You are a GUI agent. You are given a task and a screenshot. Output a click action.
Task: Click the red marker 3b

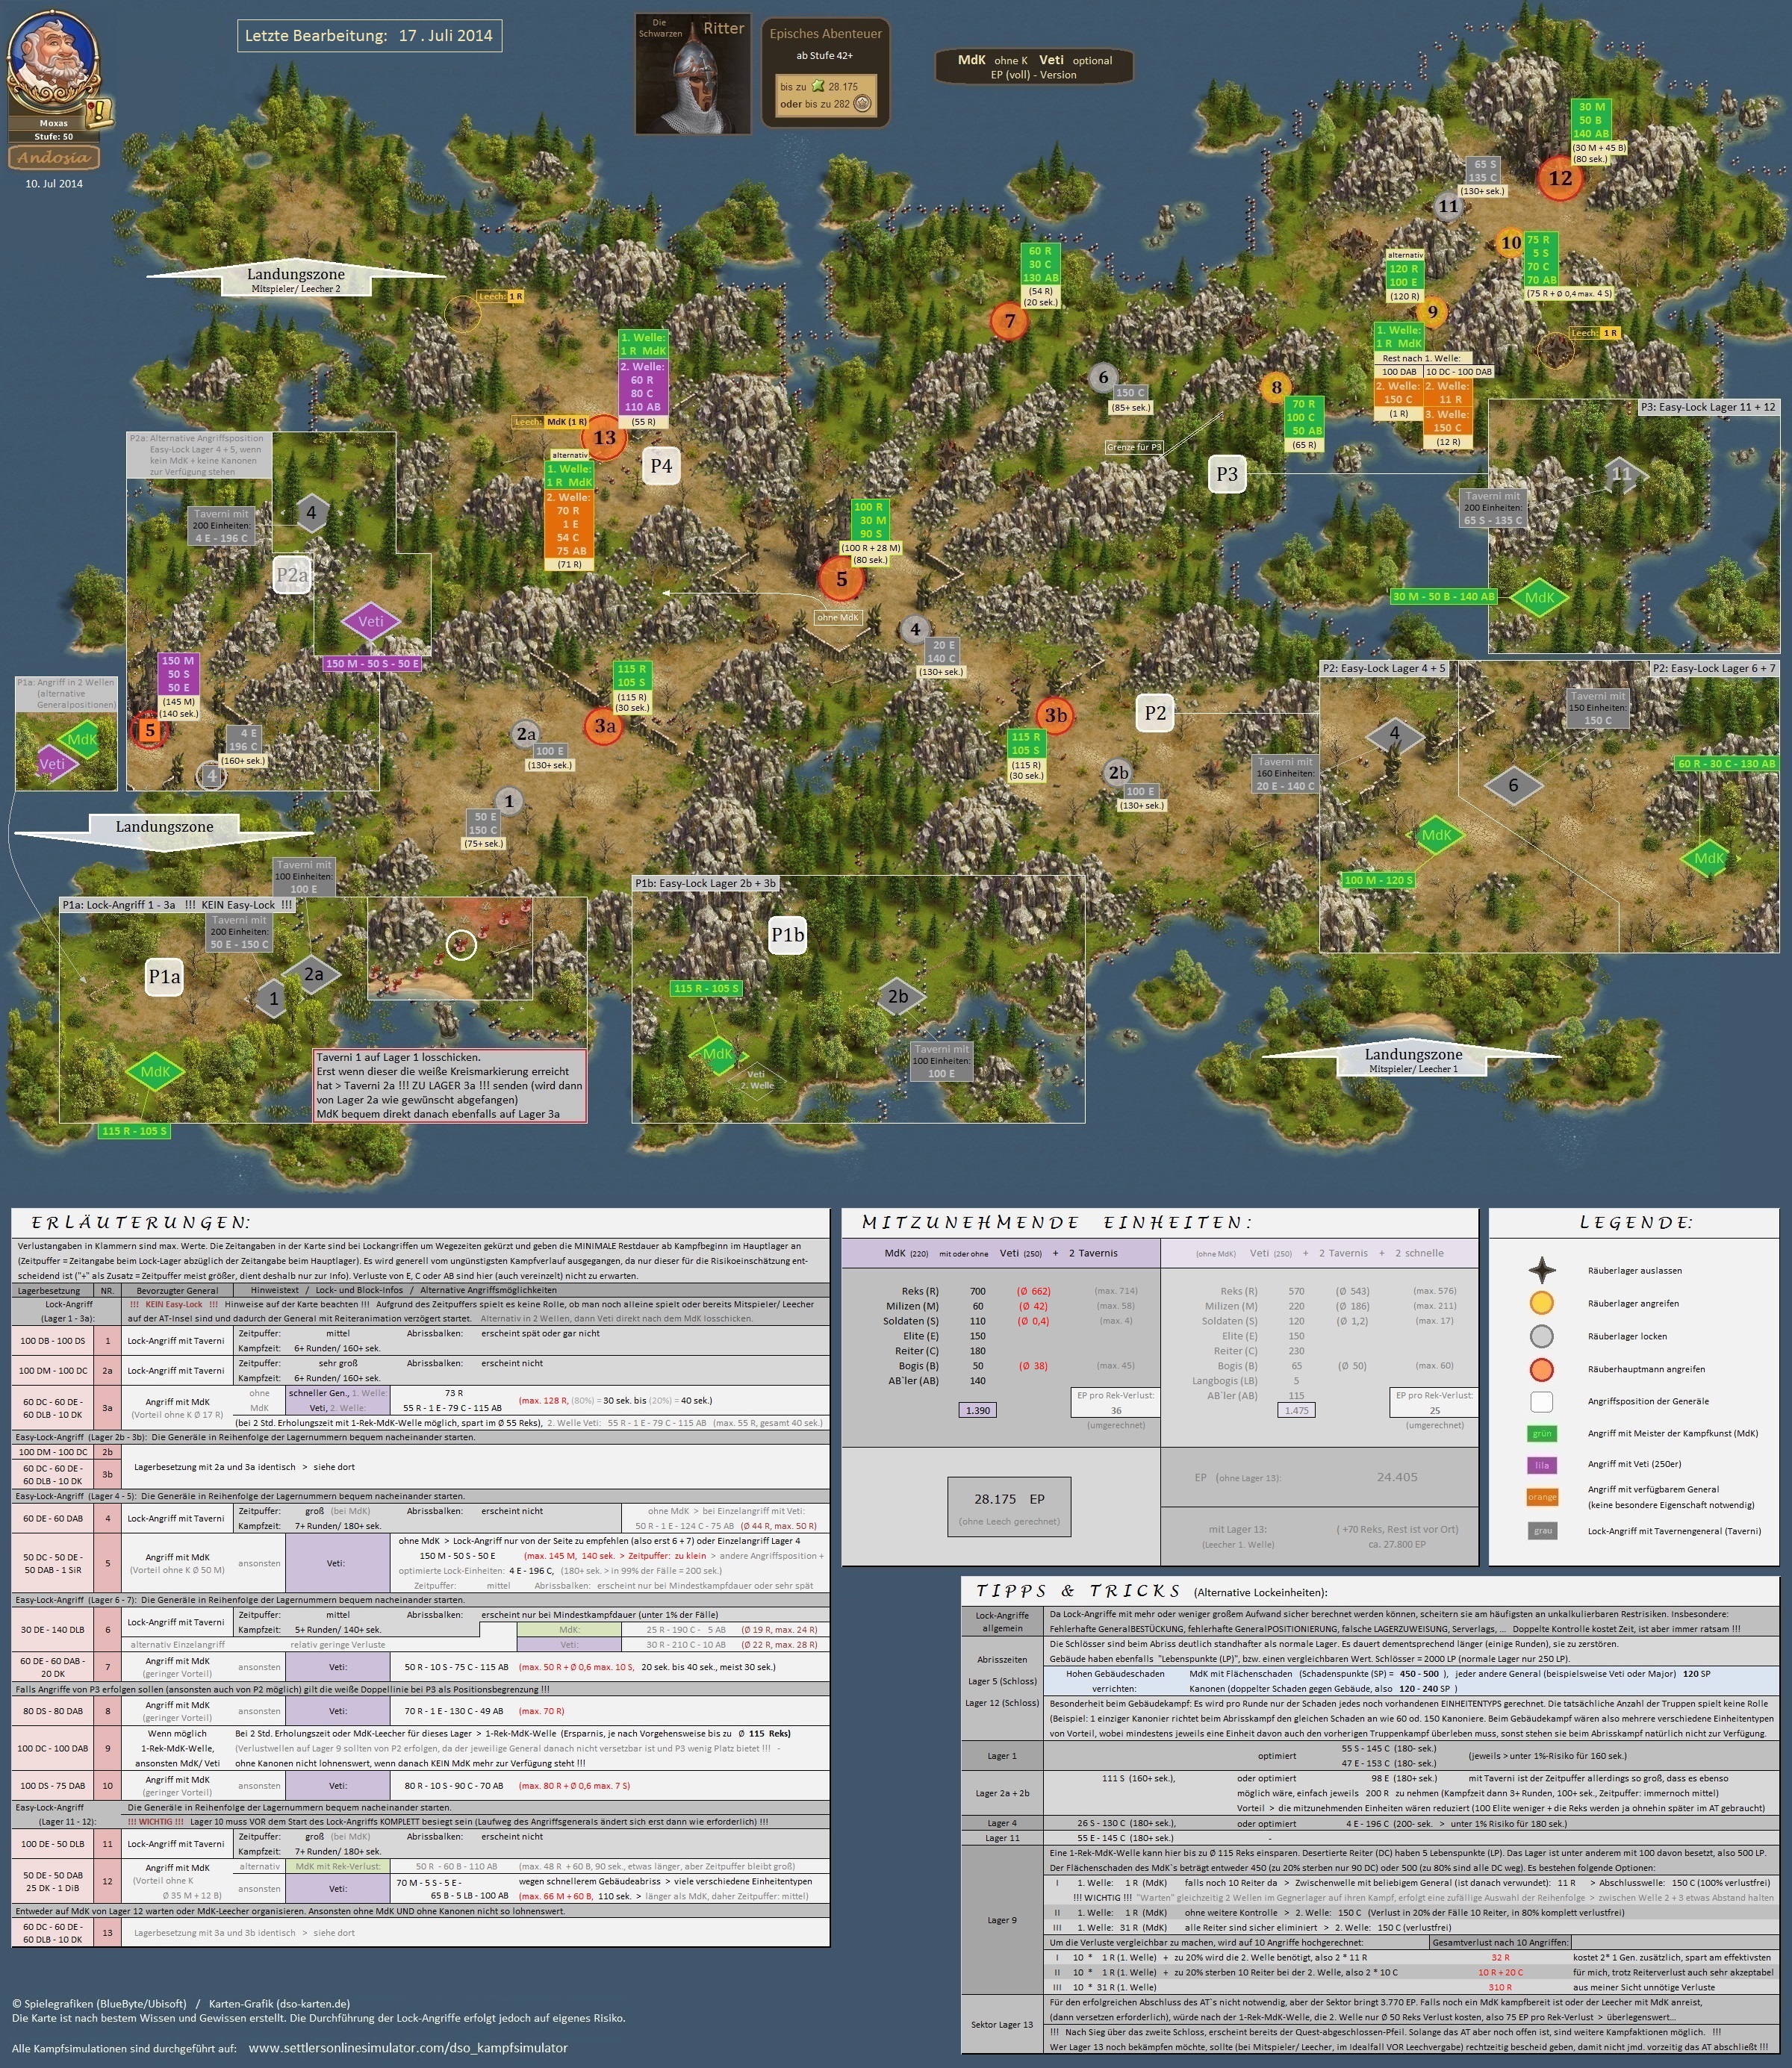[1055, 715]
